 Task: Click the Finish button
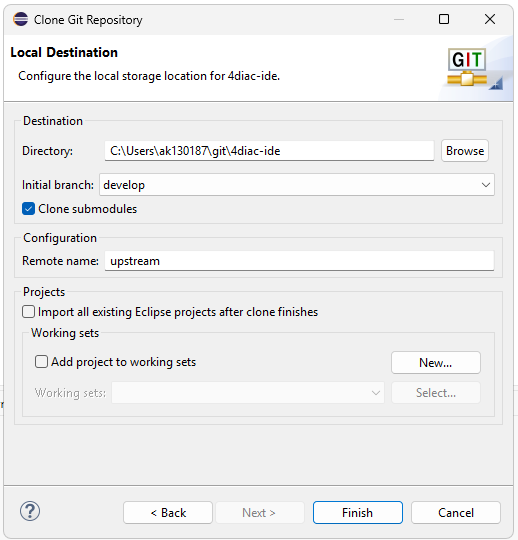[x=358, y=513]
